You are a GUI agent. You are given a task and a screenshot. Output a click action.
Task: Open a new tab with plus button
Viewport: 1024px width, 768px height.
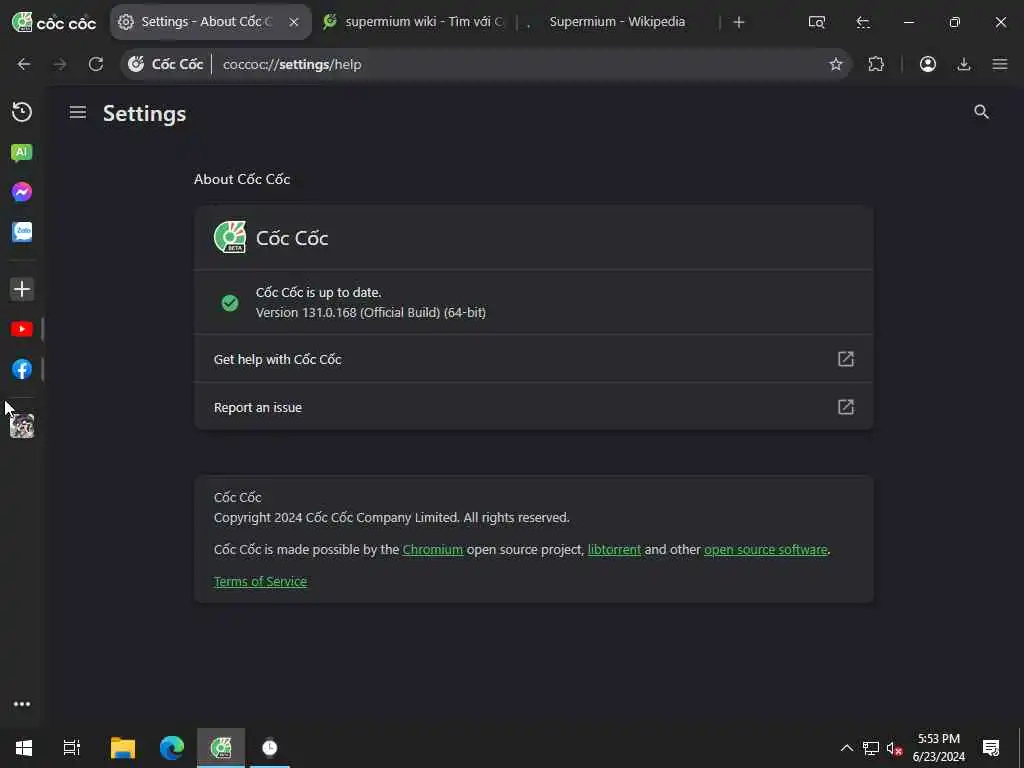[739, 22]
